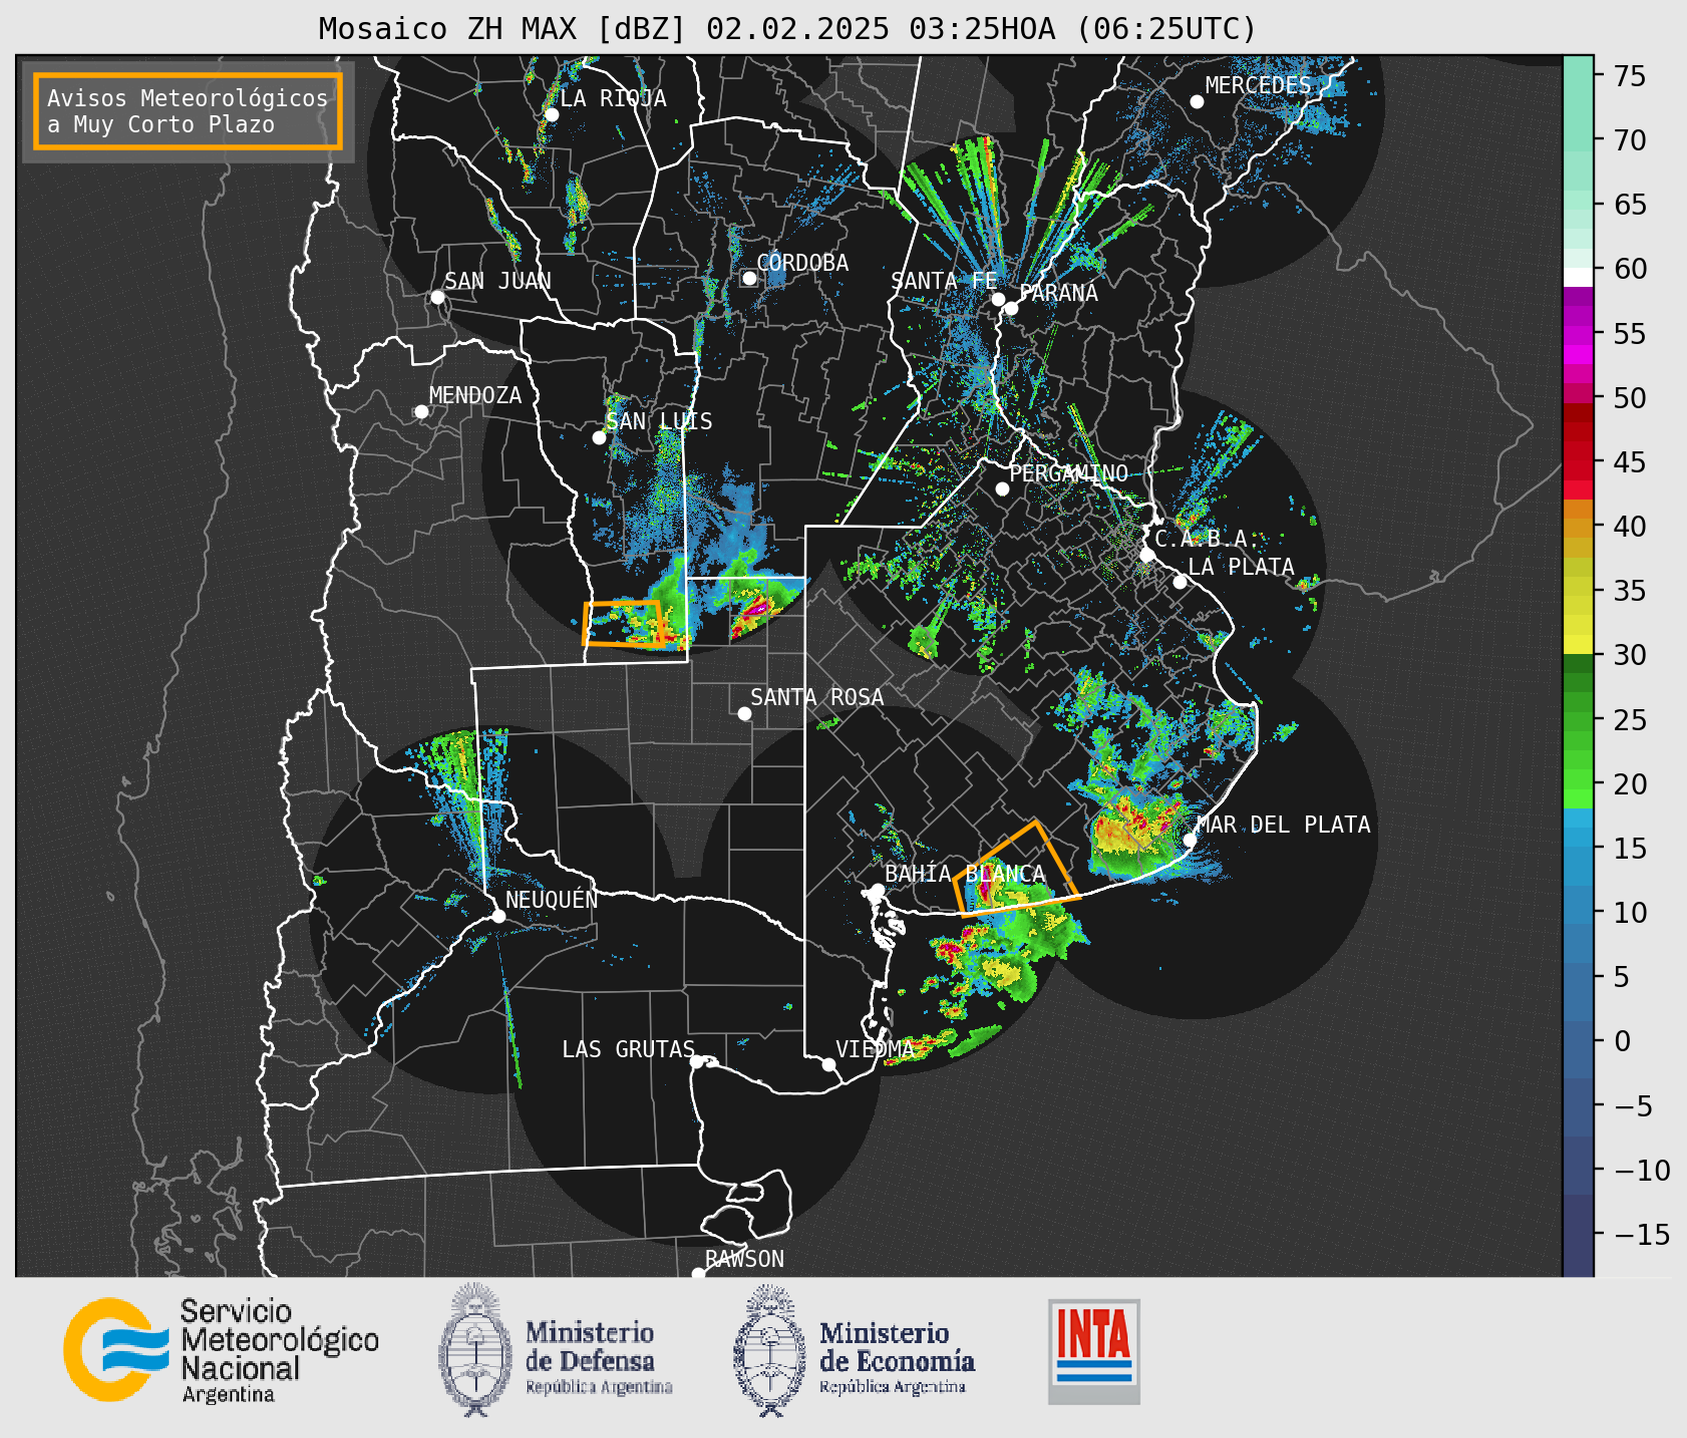This screenshot has height=1438, width=1687.
Task: Click the 0 label on the dBZ scale
Action: click(1622, 1041)
